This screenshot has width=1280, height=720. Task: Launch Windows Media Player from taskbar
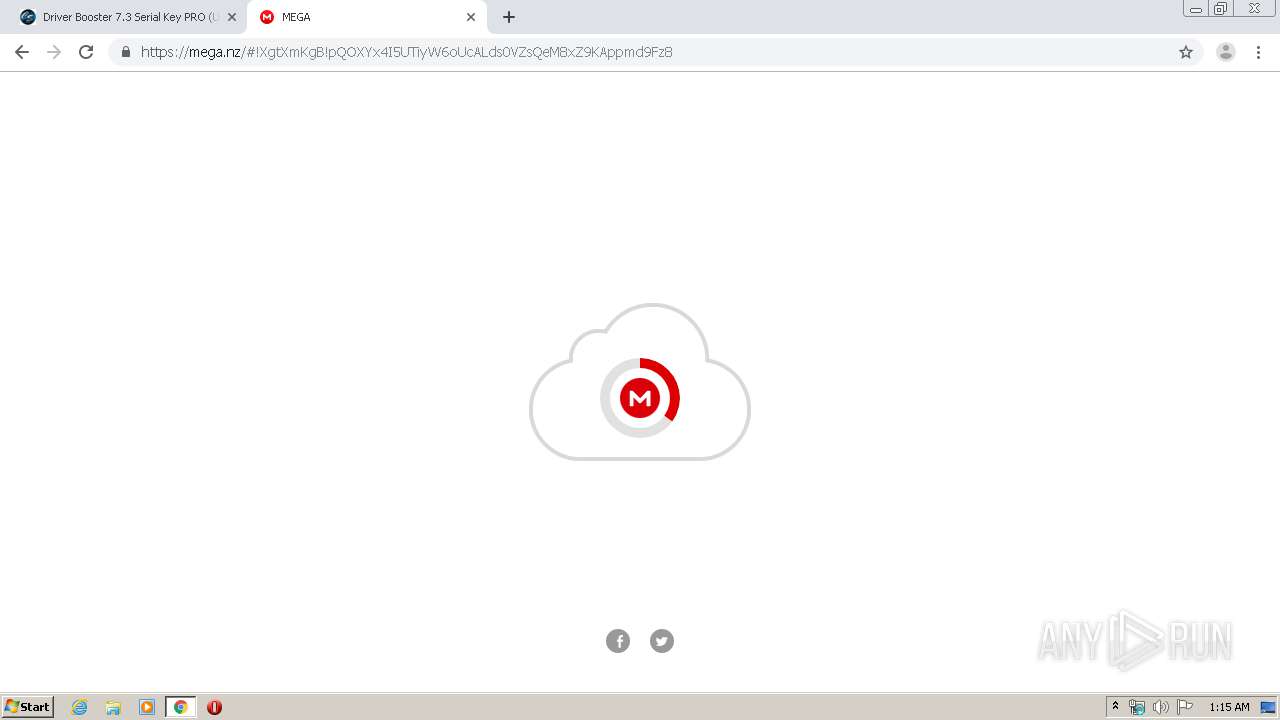coord(147,707)
